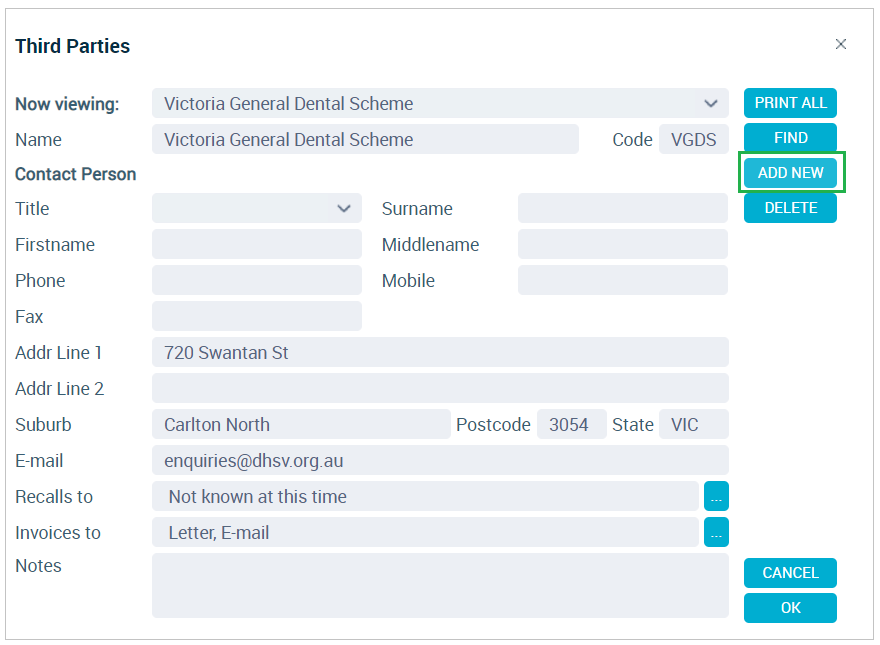Viewport: 880px width, 645px height.
Task: Open the Now viewing dropdown
Action: coord(440,103)
